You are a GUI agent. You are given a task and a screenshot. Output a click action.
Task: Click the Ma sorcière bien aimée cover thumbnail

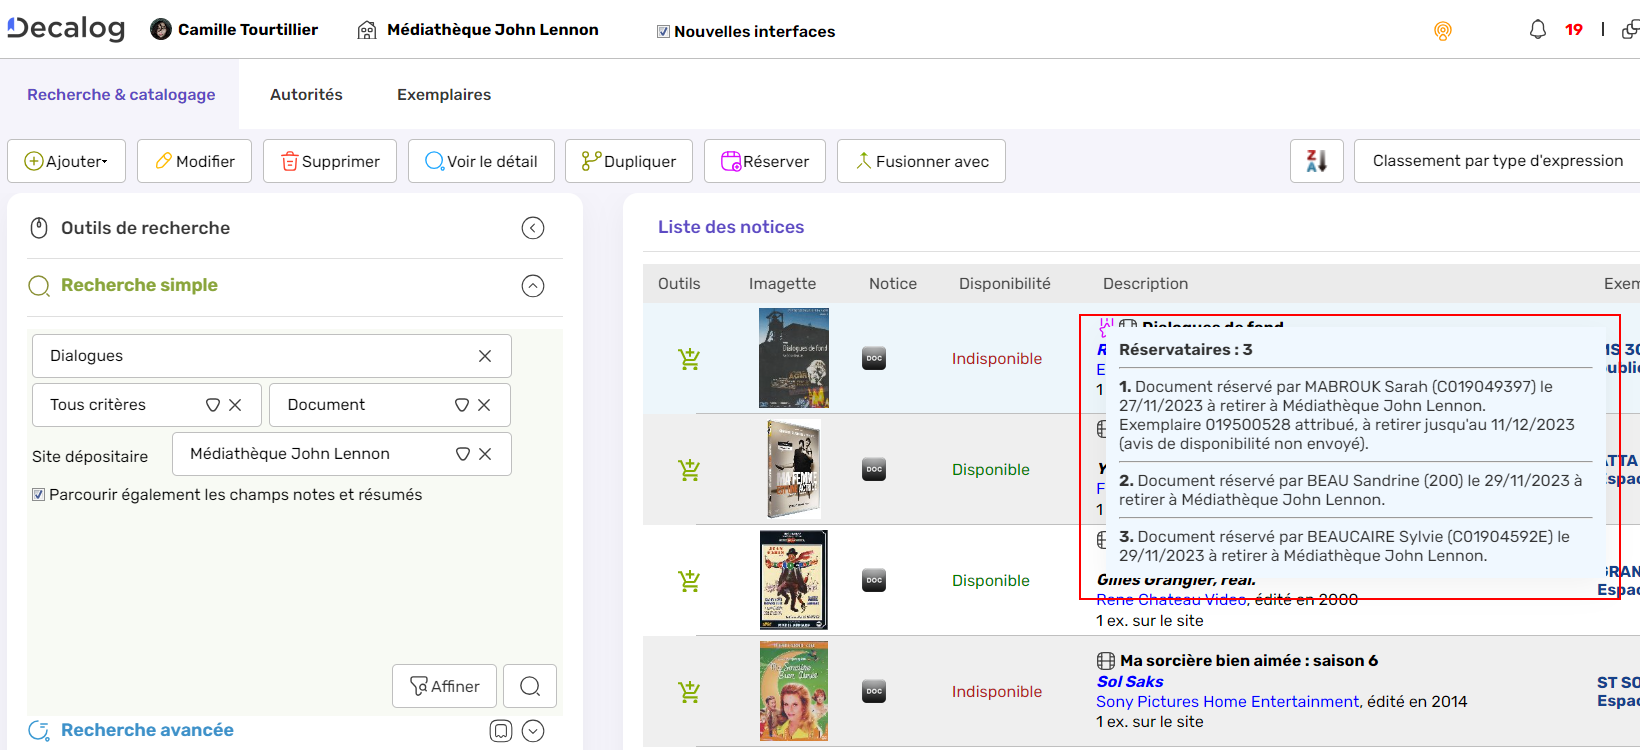coord(793,691)
